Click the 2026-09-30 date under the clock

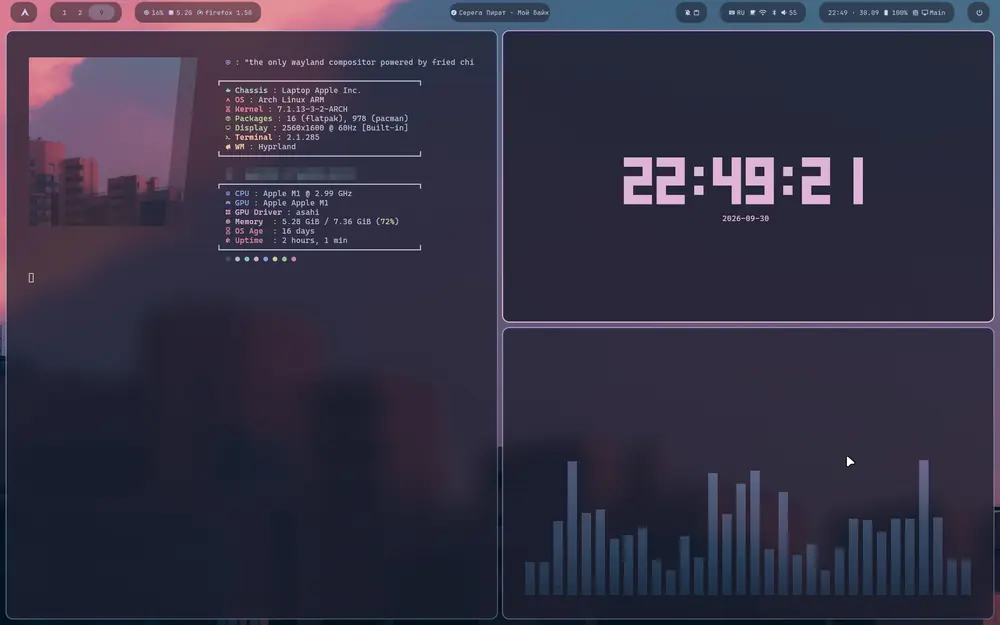tap(745, 219)
